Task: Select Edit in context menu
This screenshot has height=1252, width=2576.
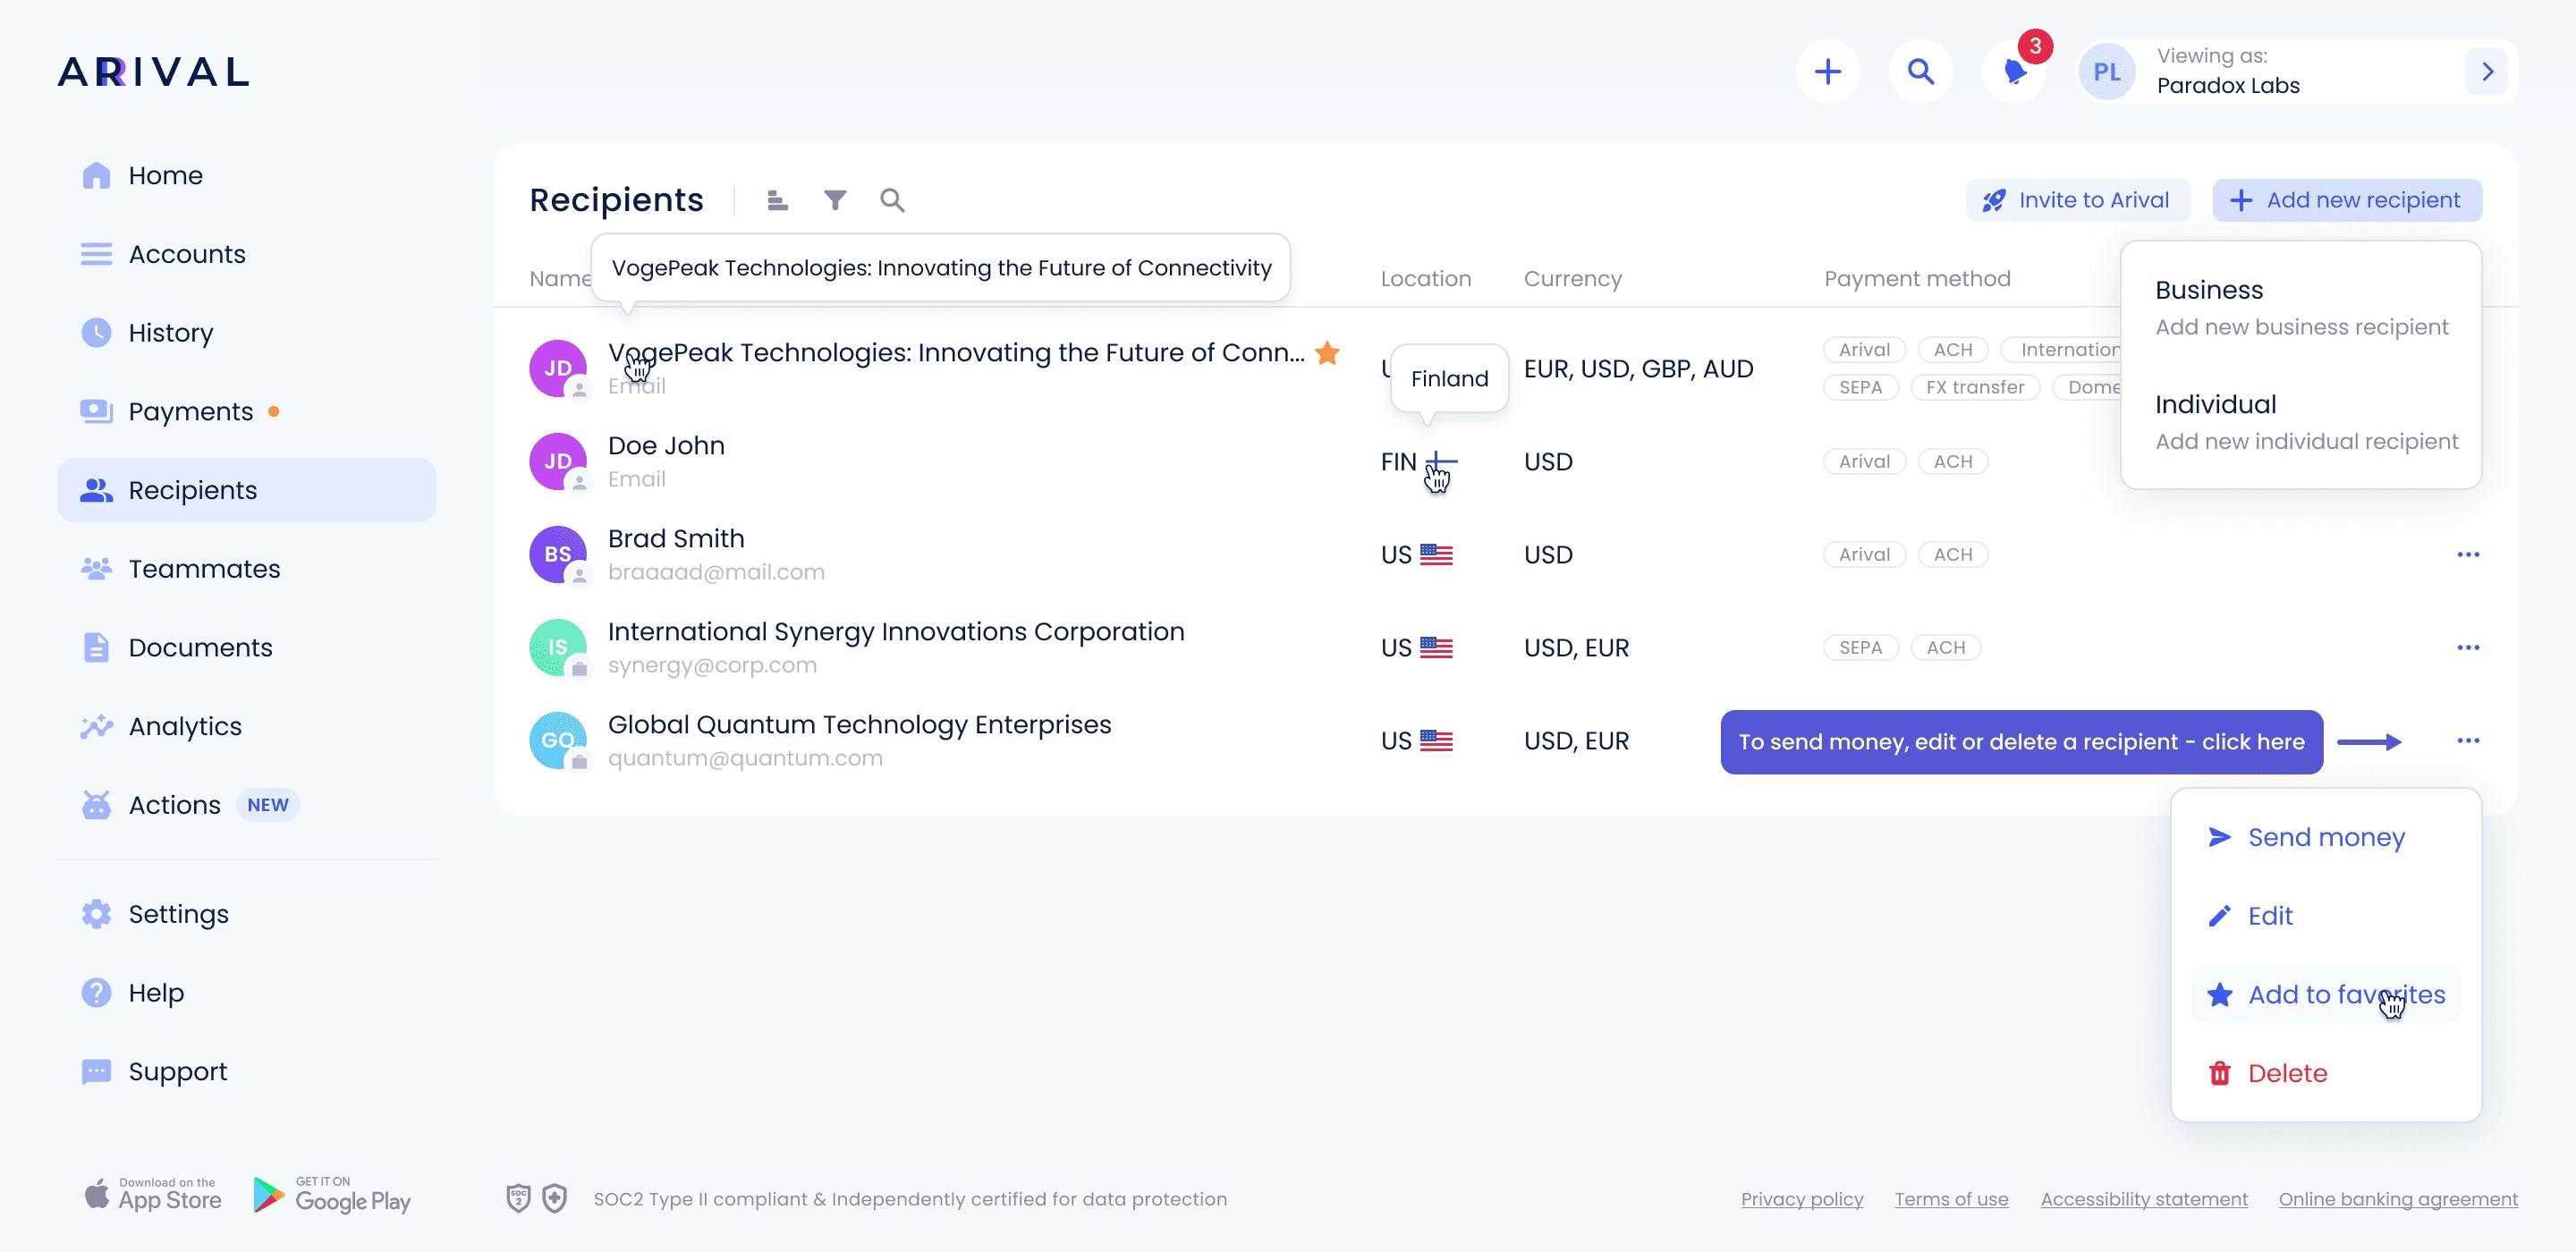Action: pos(2325,916)
